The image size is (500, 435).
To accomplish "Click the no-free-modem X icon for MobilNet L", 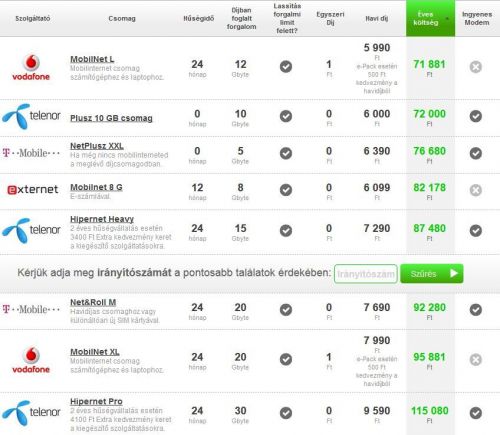I will (476, 67).
